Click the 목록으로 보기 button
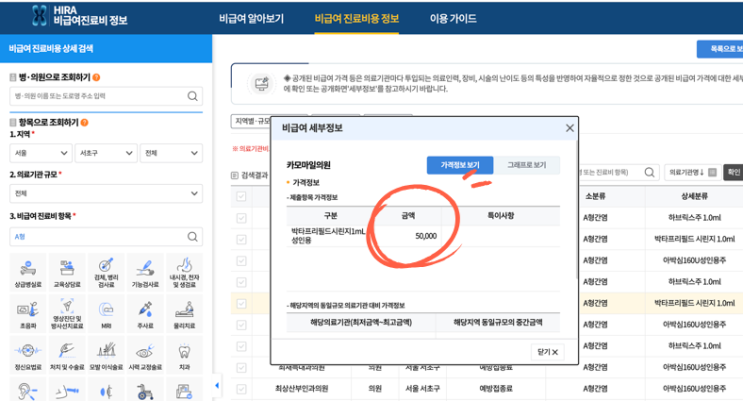Viewport: 743px width, 401px height. tap(720, 49)
